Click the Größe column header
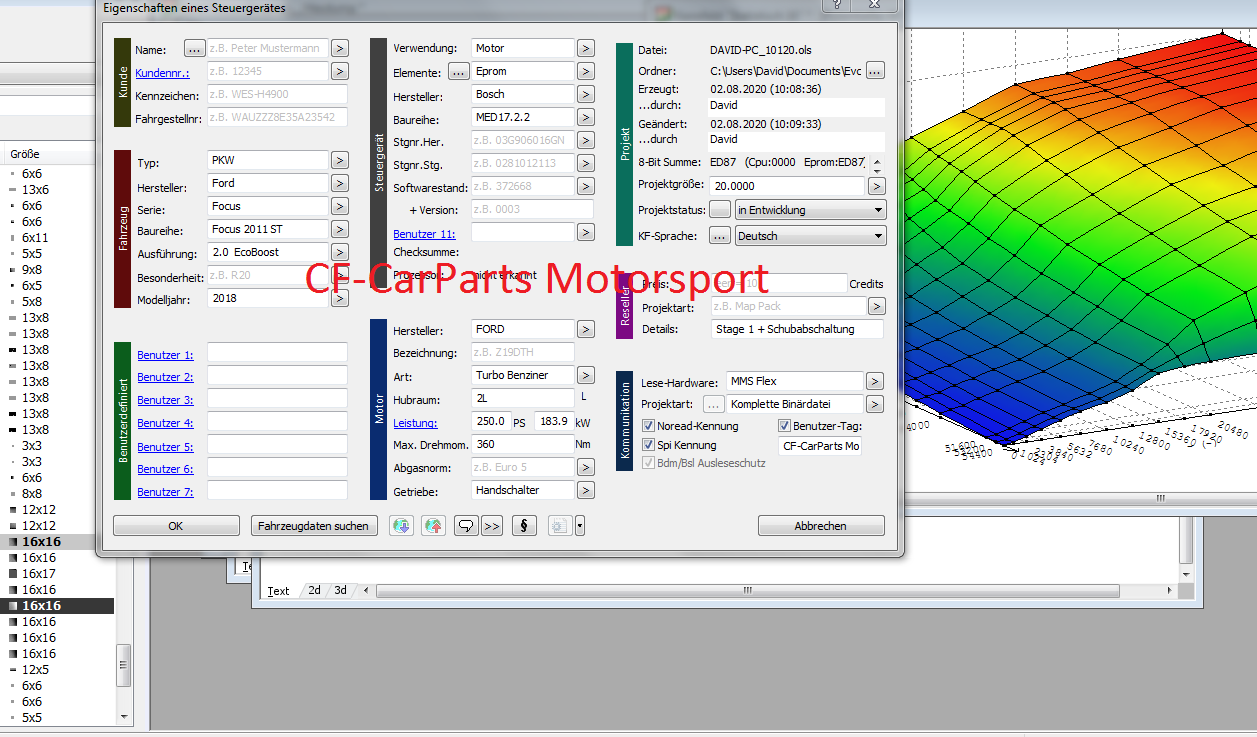This screenshot has height=737, width=1257. 25,154
